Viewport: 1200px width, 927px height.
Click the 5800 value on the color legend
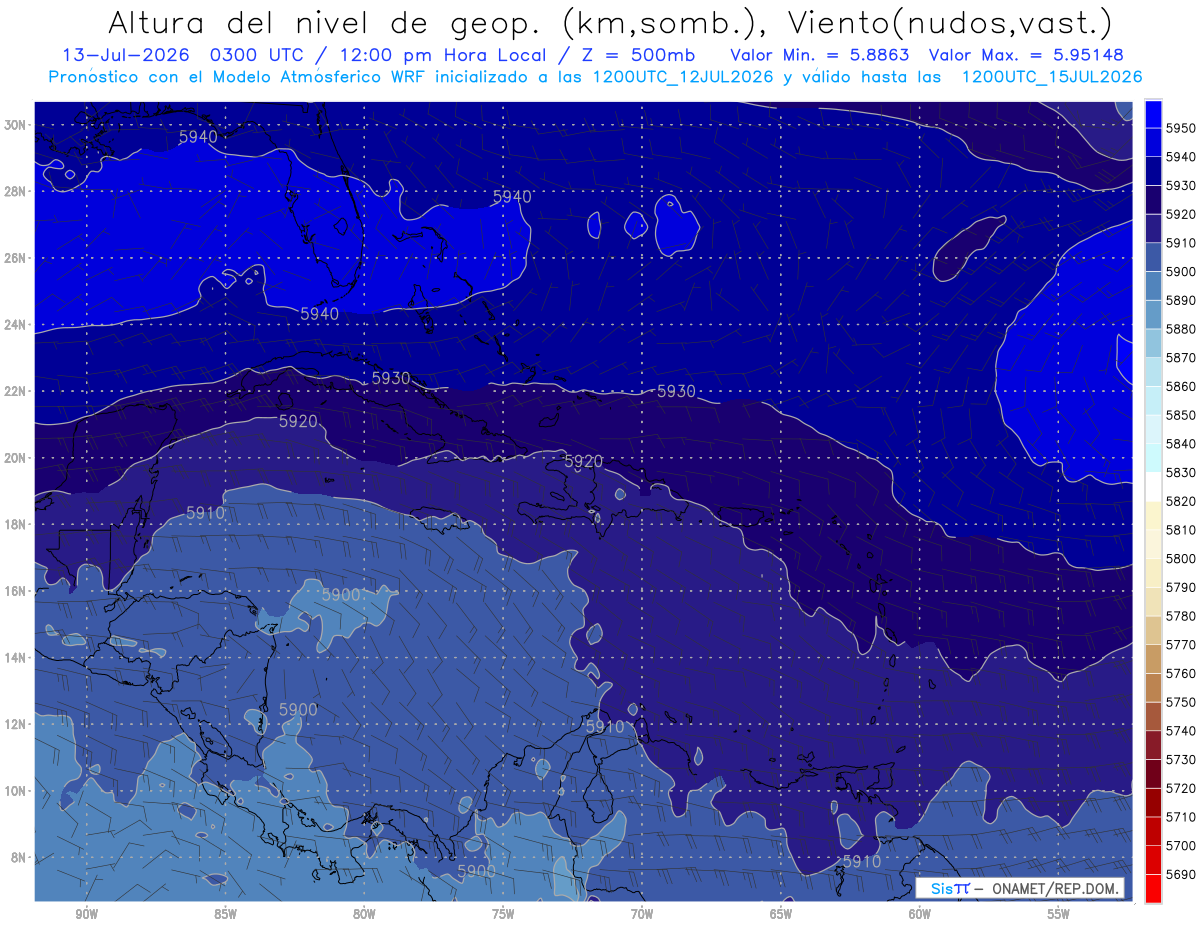[x=1181, y=558]
